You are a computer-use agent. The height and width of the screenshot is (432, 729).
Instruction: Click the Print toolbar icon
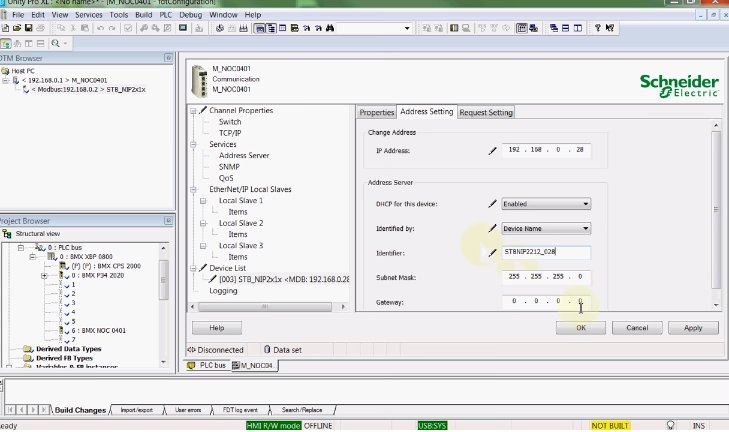coord(40,28)
